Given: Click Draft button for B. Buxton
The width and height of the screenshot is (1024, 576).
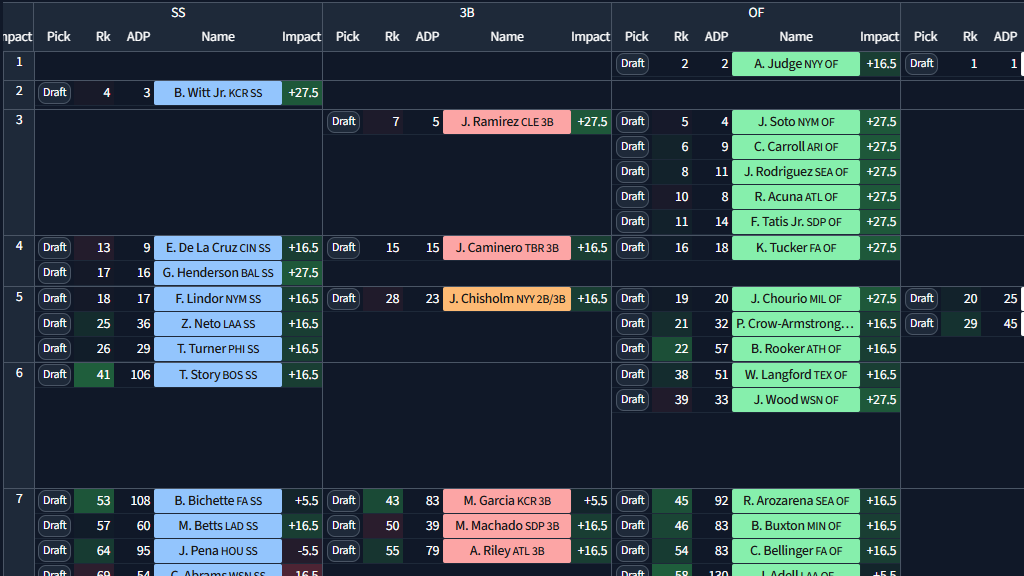Looking at the screenshot, I should click(x=632, y=525).
